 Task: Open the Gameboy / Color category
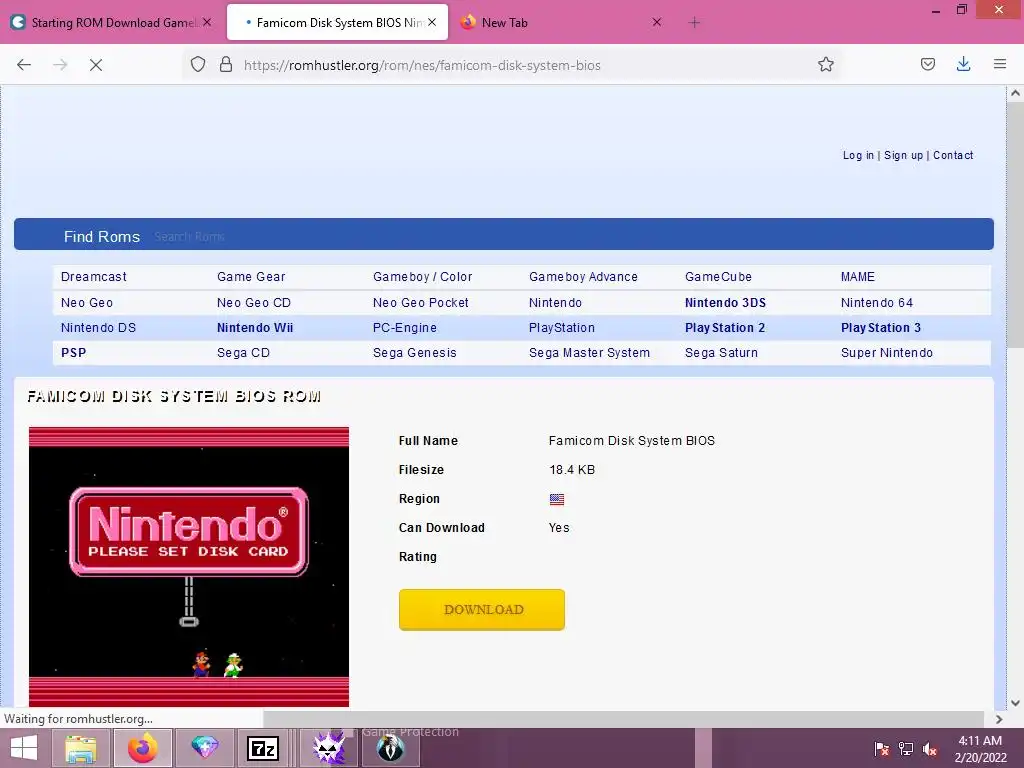click(x=422, y=277)
